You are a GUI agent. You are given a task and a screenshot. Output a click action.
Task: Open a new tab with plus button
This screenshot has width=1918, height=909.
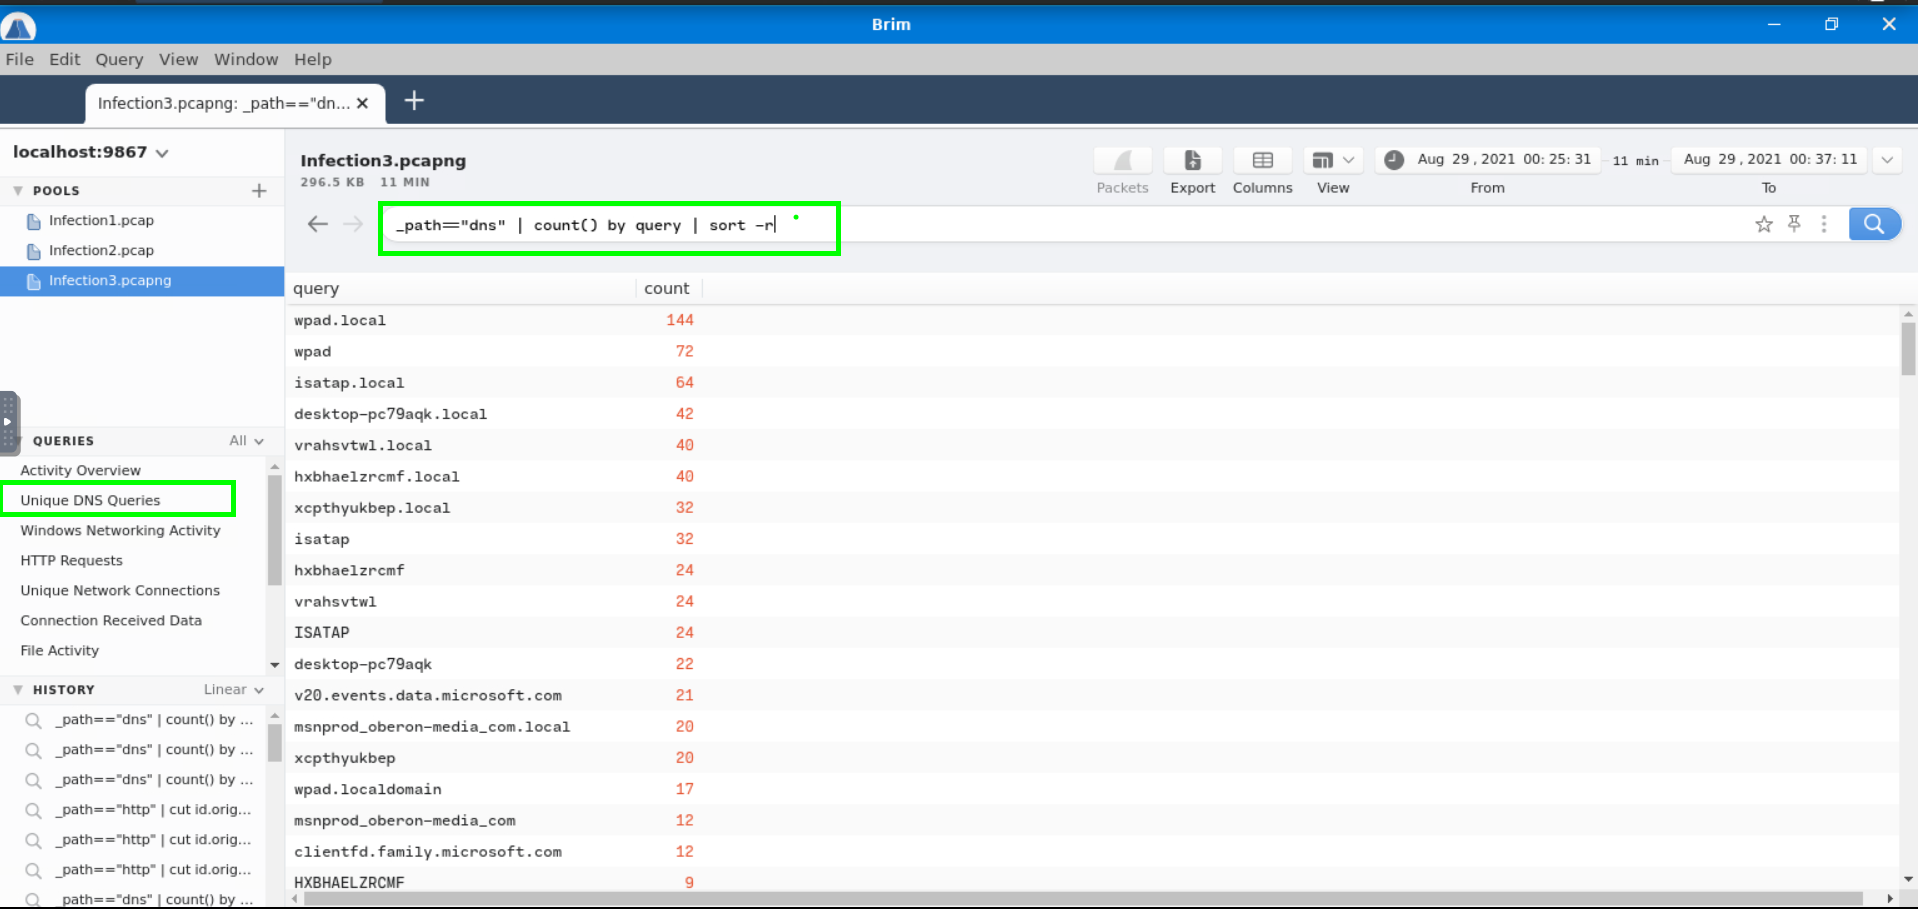[x=414, y=101]
